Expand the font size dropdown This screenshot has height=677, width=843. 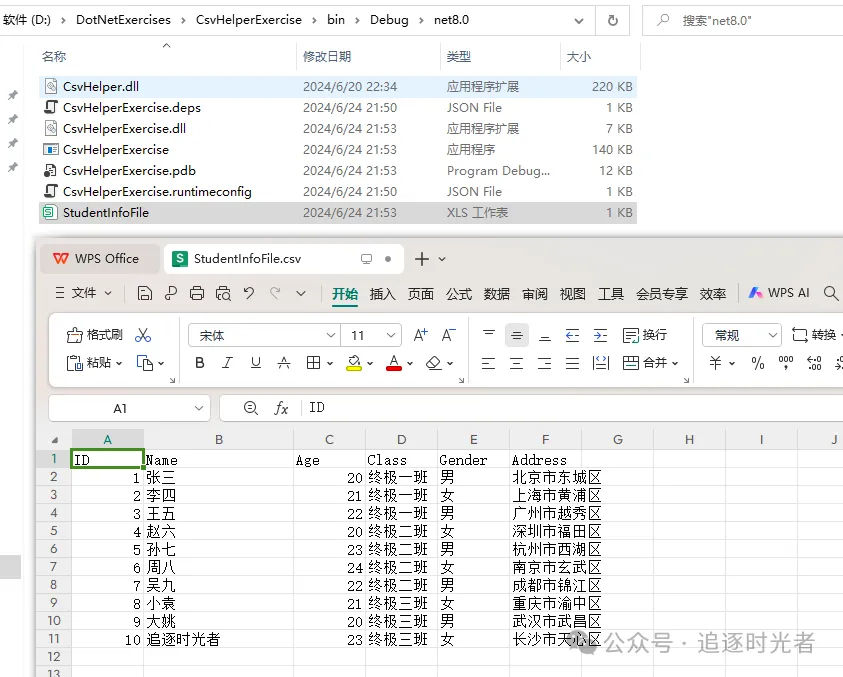pyautogui.click(x=391, y=335)
